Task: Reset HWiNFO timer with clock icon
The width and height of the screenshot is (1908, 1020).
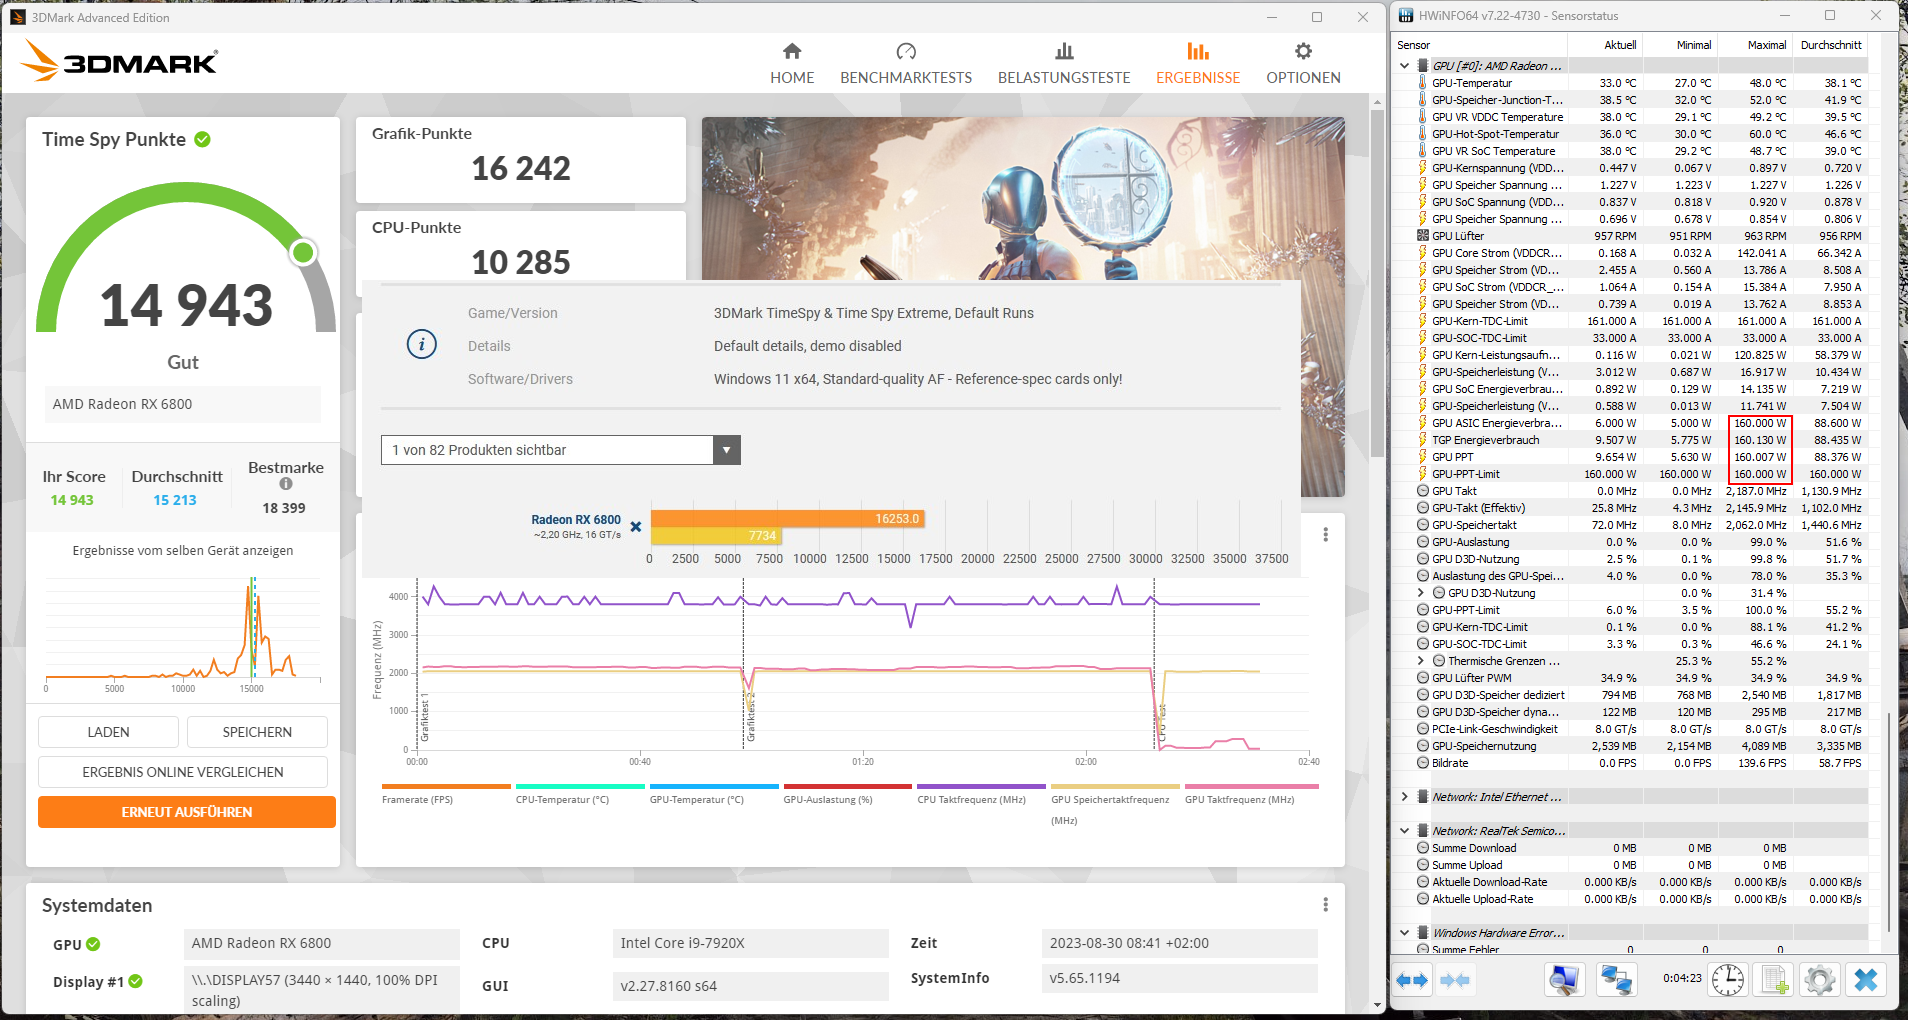Action: click(x=1728, y=980)
